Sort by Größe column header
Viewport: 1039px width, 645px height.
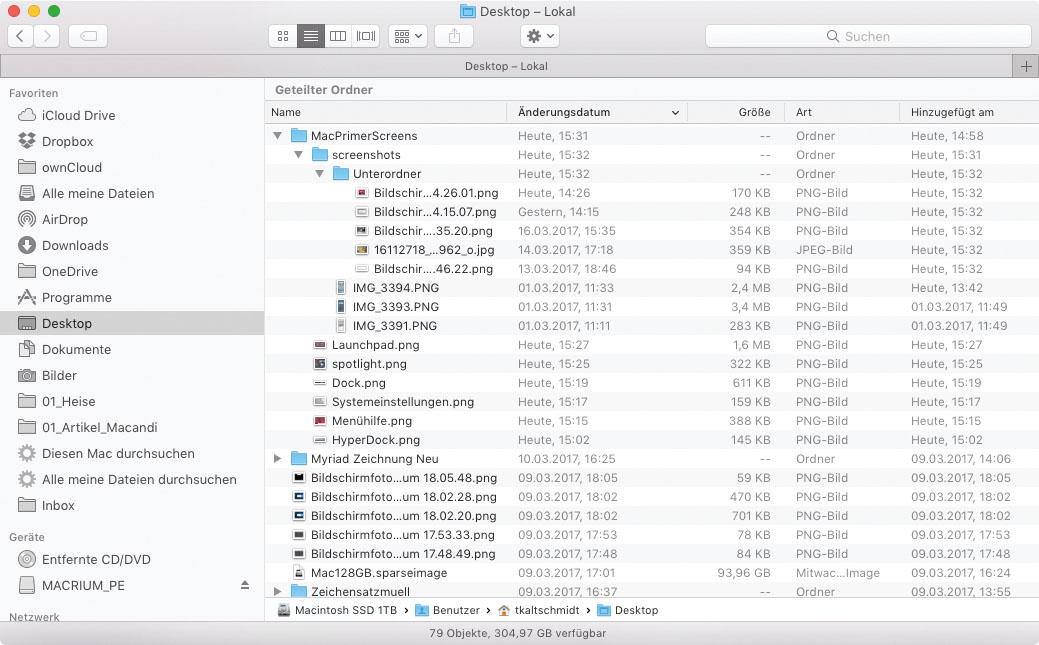pyautogui.click(x=754, y=112)
